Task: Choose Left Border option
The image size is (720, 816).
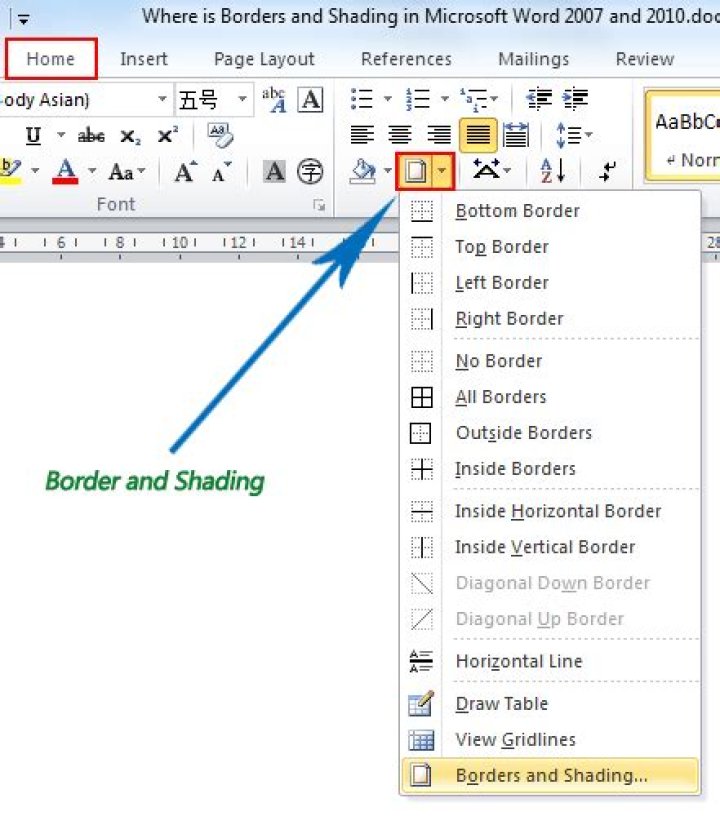Action: (550, 283)
